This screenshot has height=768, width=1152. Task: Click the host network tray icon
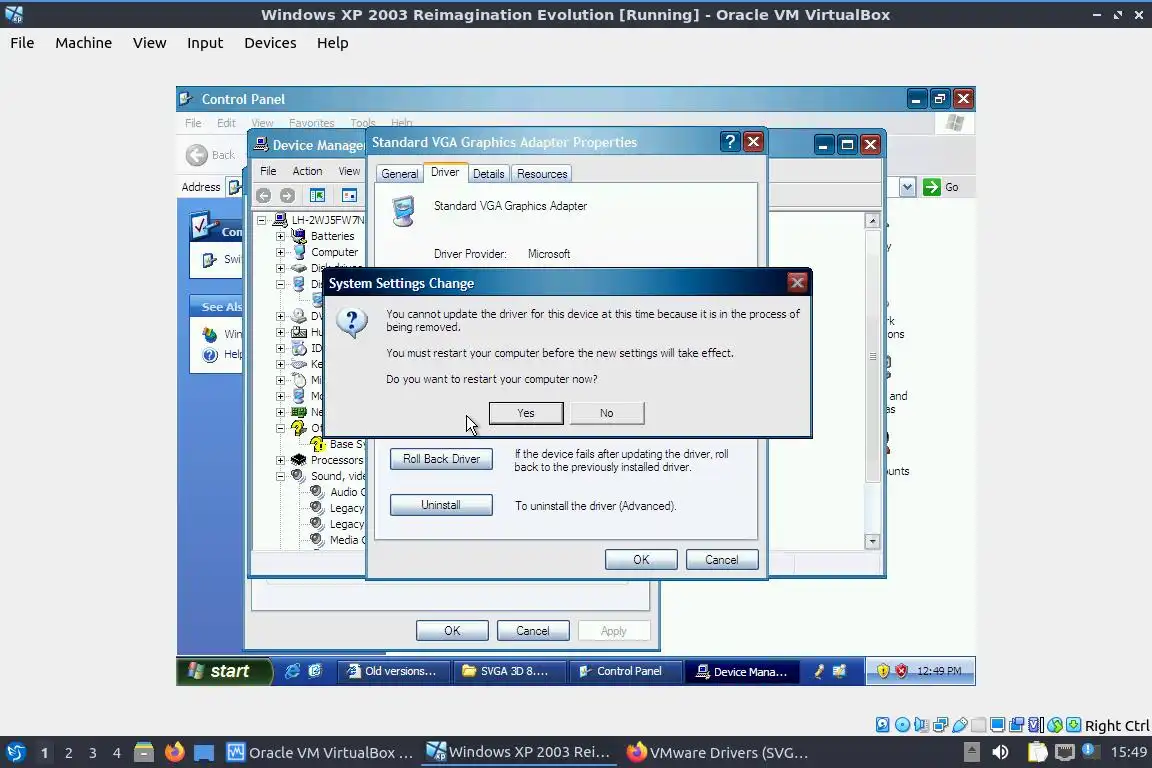point(1064,752)
